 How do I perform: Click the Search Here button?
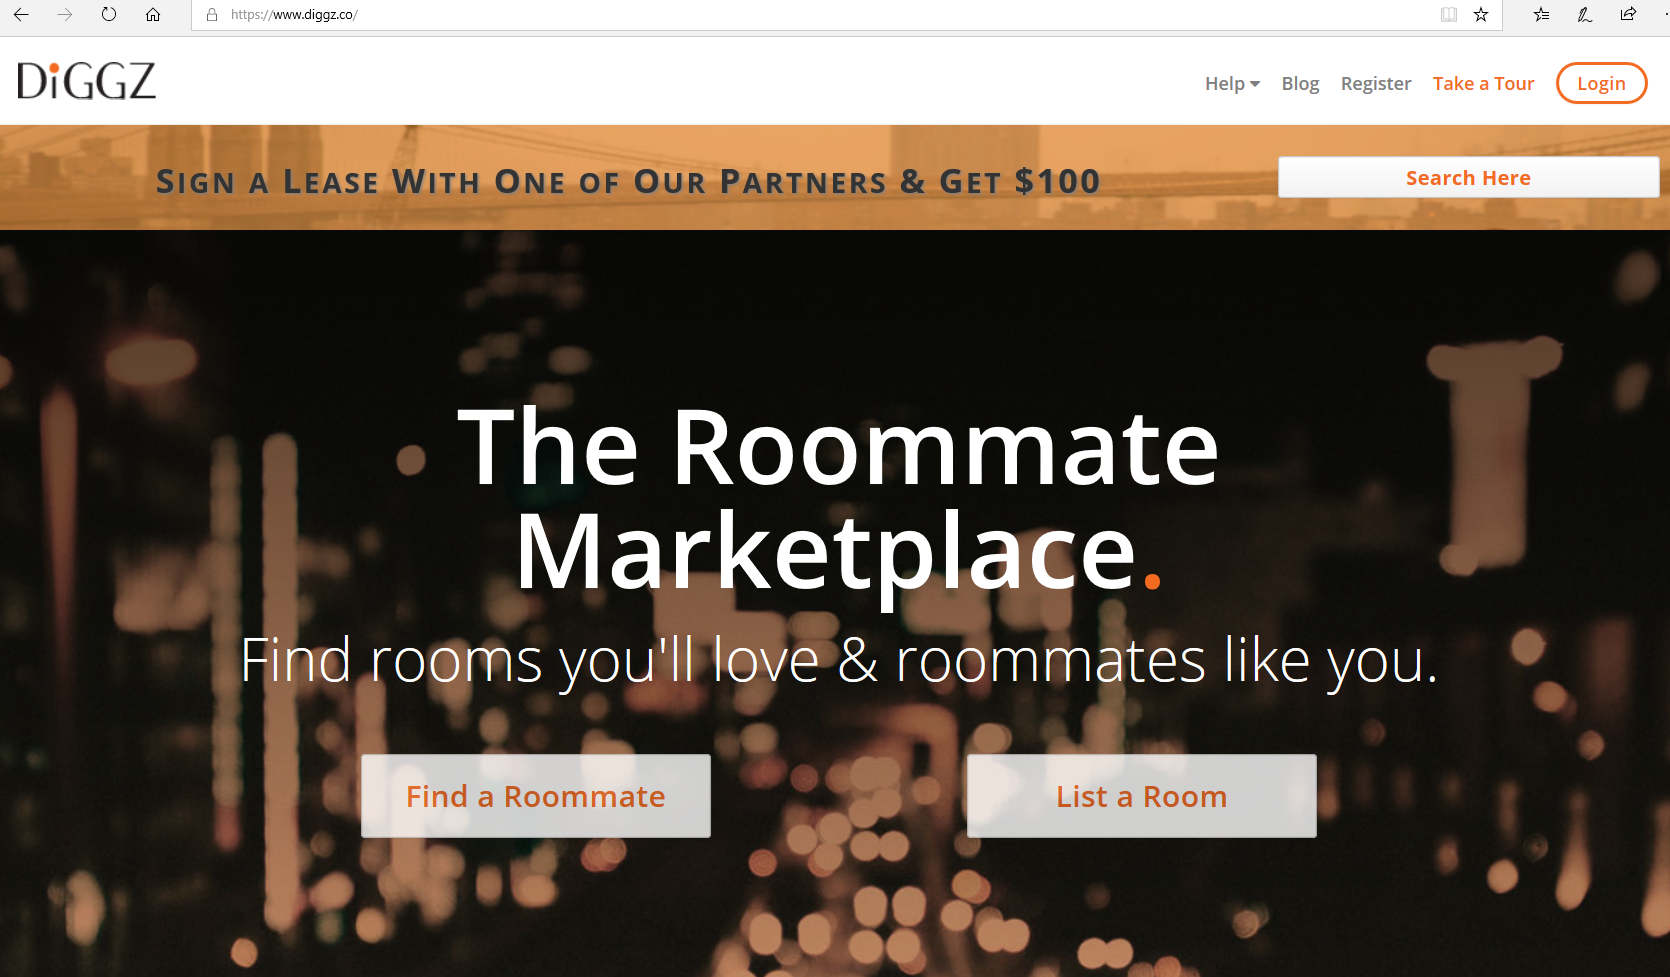click(x=1468, y=177)
